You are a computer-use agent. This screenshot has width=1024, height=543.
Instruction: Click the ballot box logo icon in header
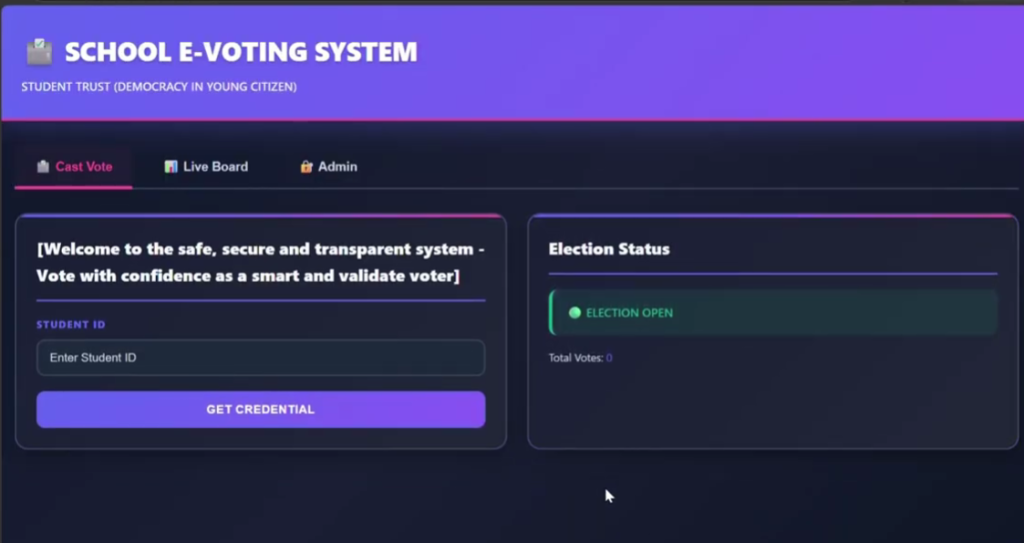(x=39, y=52)
